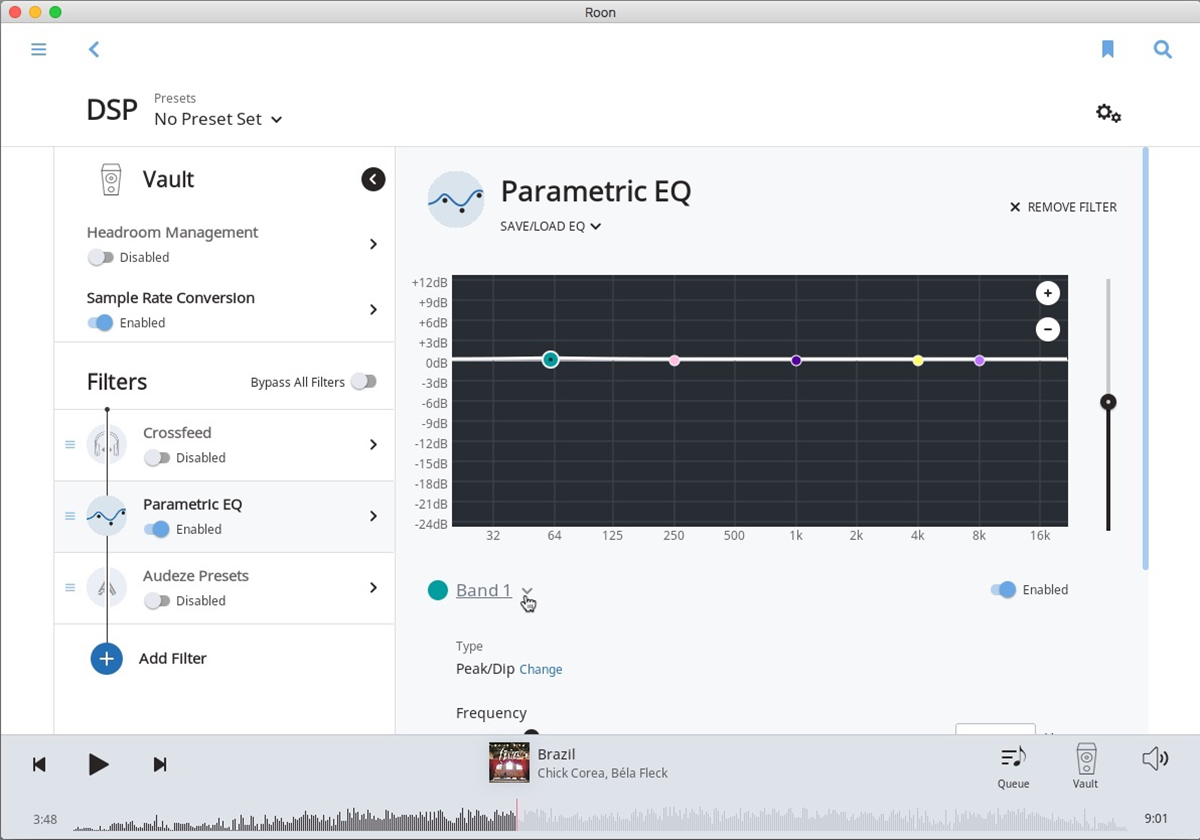The height and width of the screenshot is (840, 1200).
Task: Toggle Bypass All Filters switch
Action: [364, 382]
